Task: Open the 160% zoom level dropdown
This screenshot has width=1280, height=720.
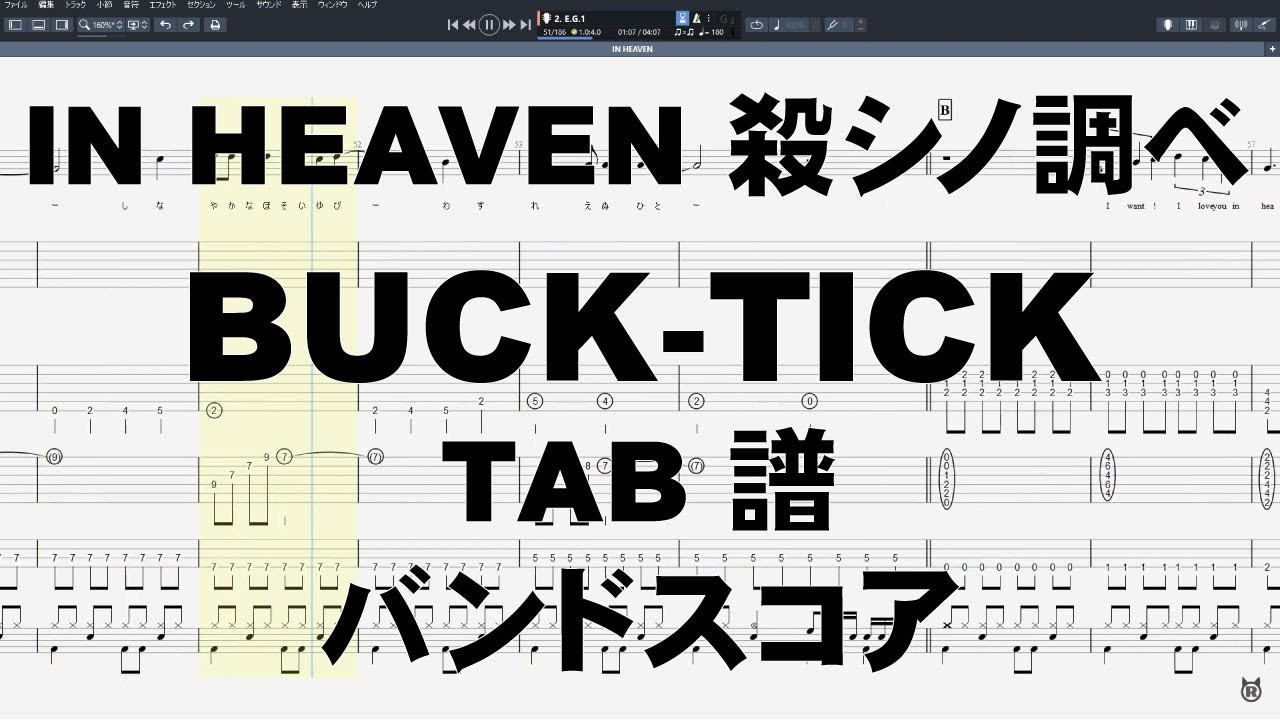Action: click(101, 24)
